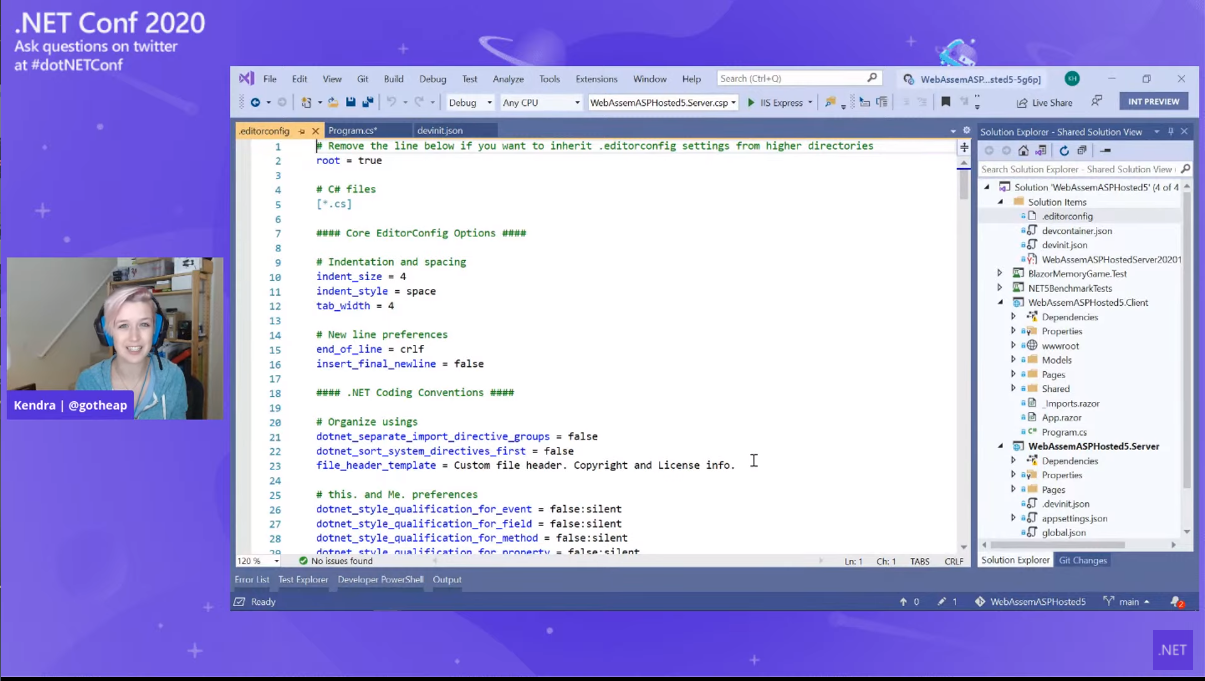Switch to the Program.cs tab
The height and width of the screenshot is (681, 1205).
[353, 131]
